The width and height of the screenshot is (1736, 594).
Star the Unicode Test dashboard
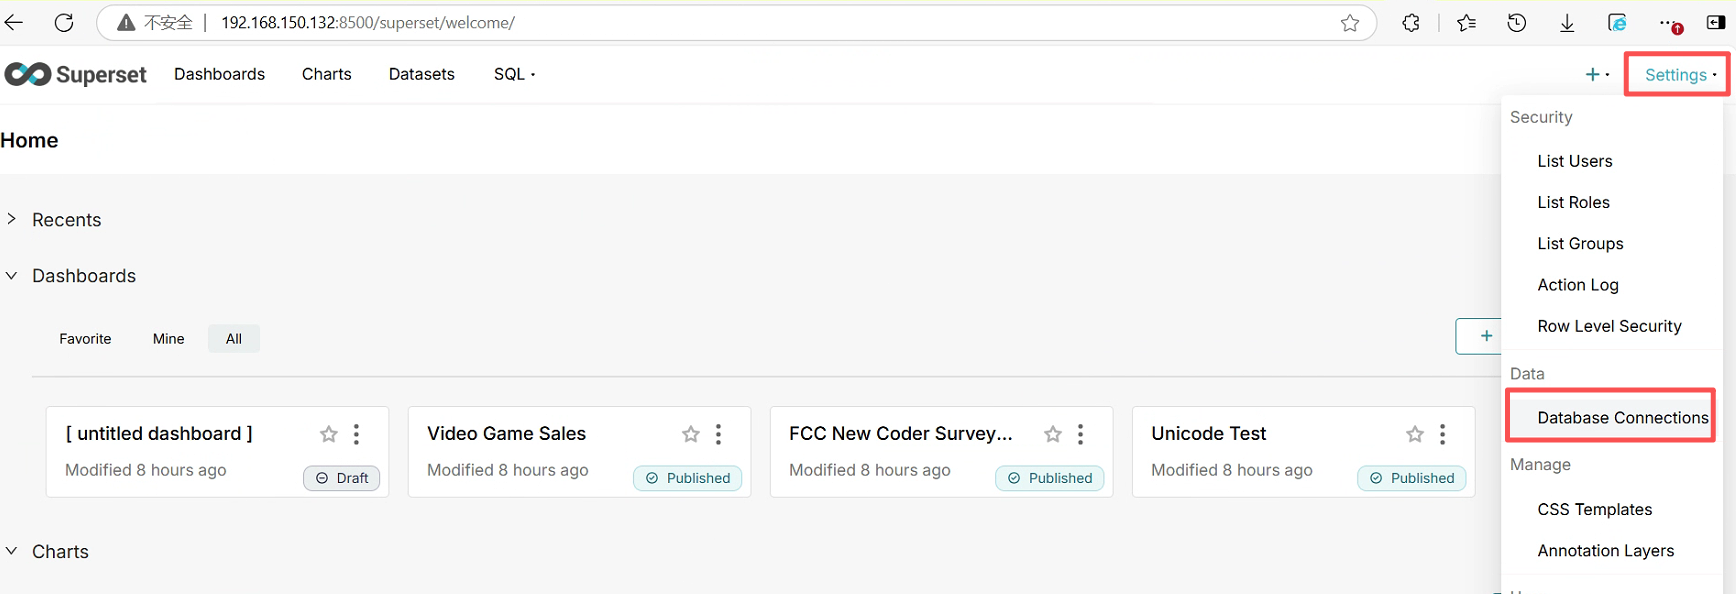click(1414, 434)
